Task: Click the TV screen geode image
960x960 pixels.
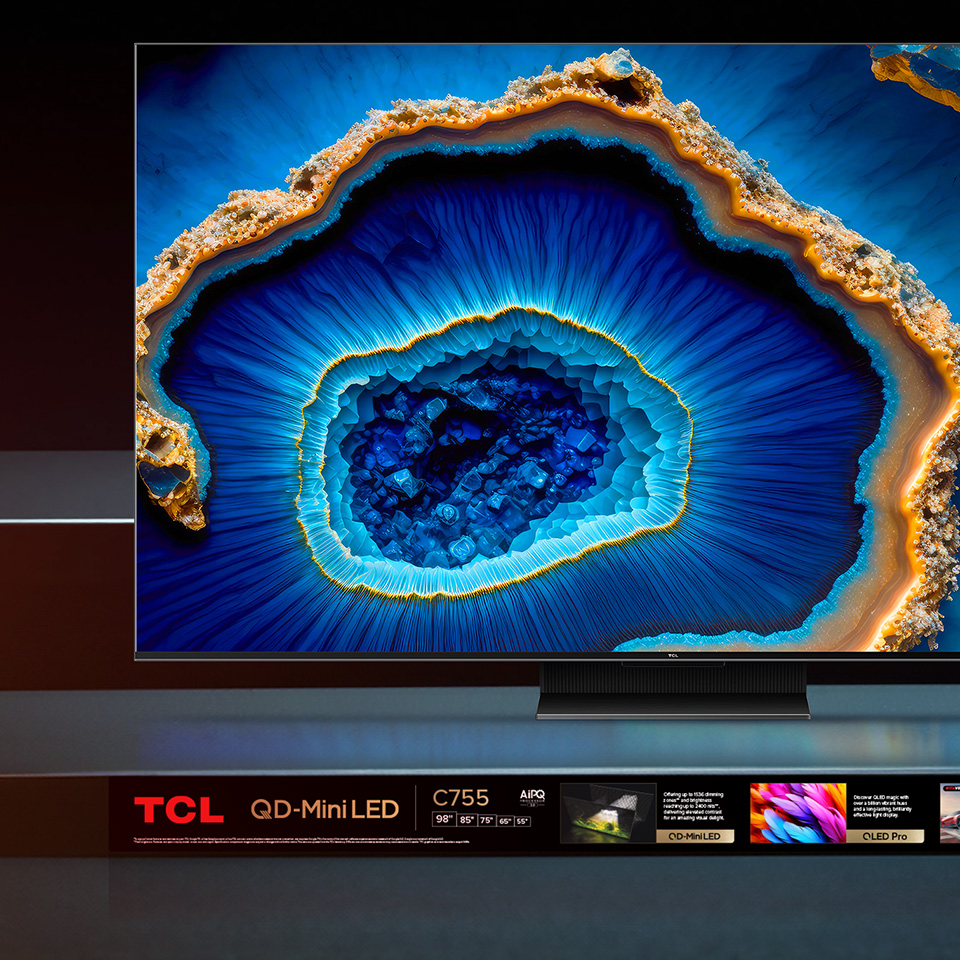Action: [548, 347]
